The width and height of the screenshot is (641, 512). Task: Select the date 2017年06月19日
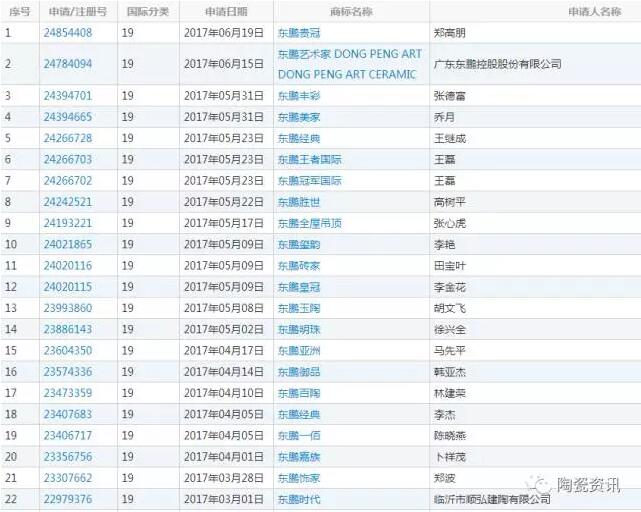click(x=224, y=33)
